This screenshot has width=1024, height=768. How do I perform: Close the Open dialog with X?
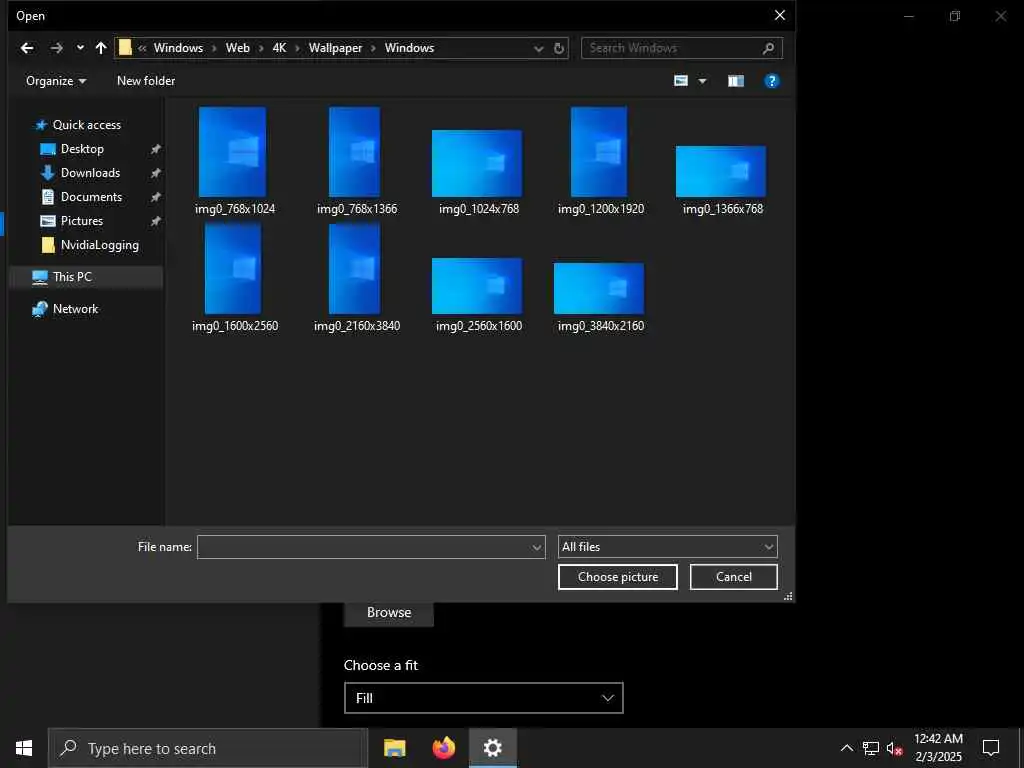780,15
